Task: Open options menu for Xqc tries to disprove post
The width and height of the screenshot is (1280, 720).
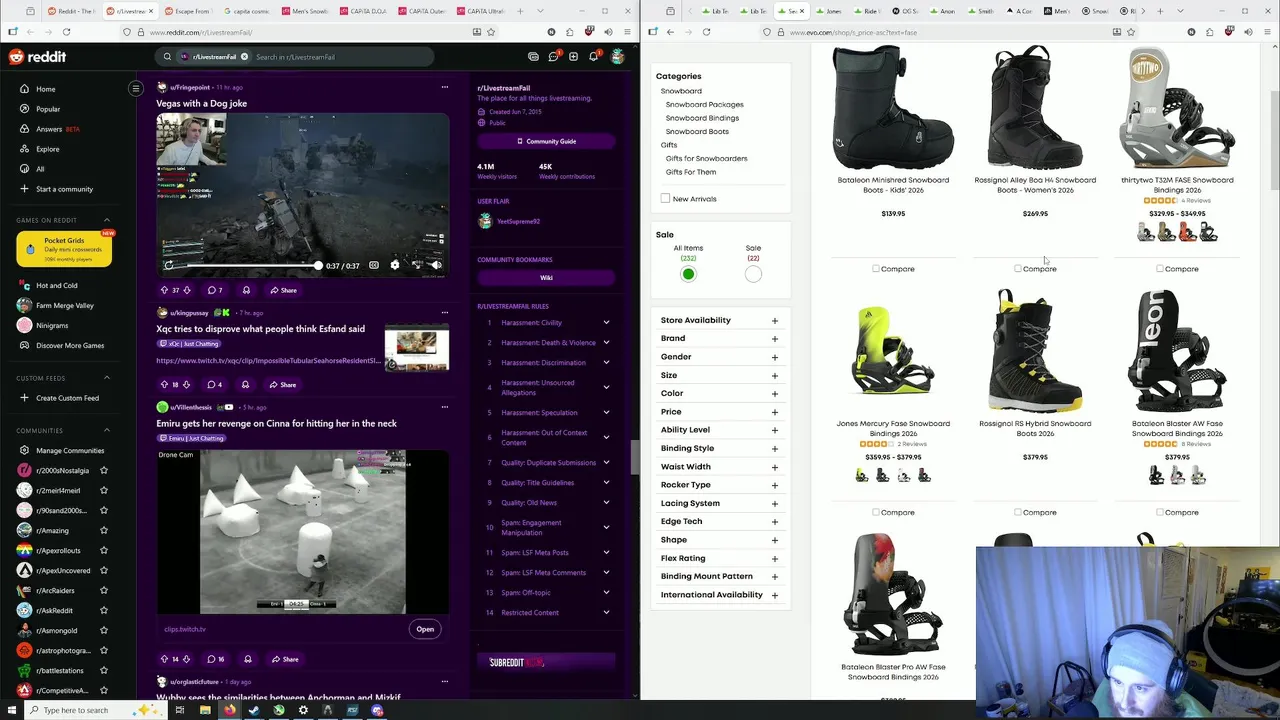Action: pos(445,312)
